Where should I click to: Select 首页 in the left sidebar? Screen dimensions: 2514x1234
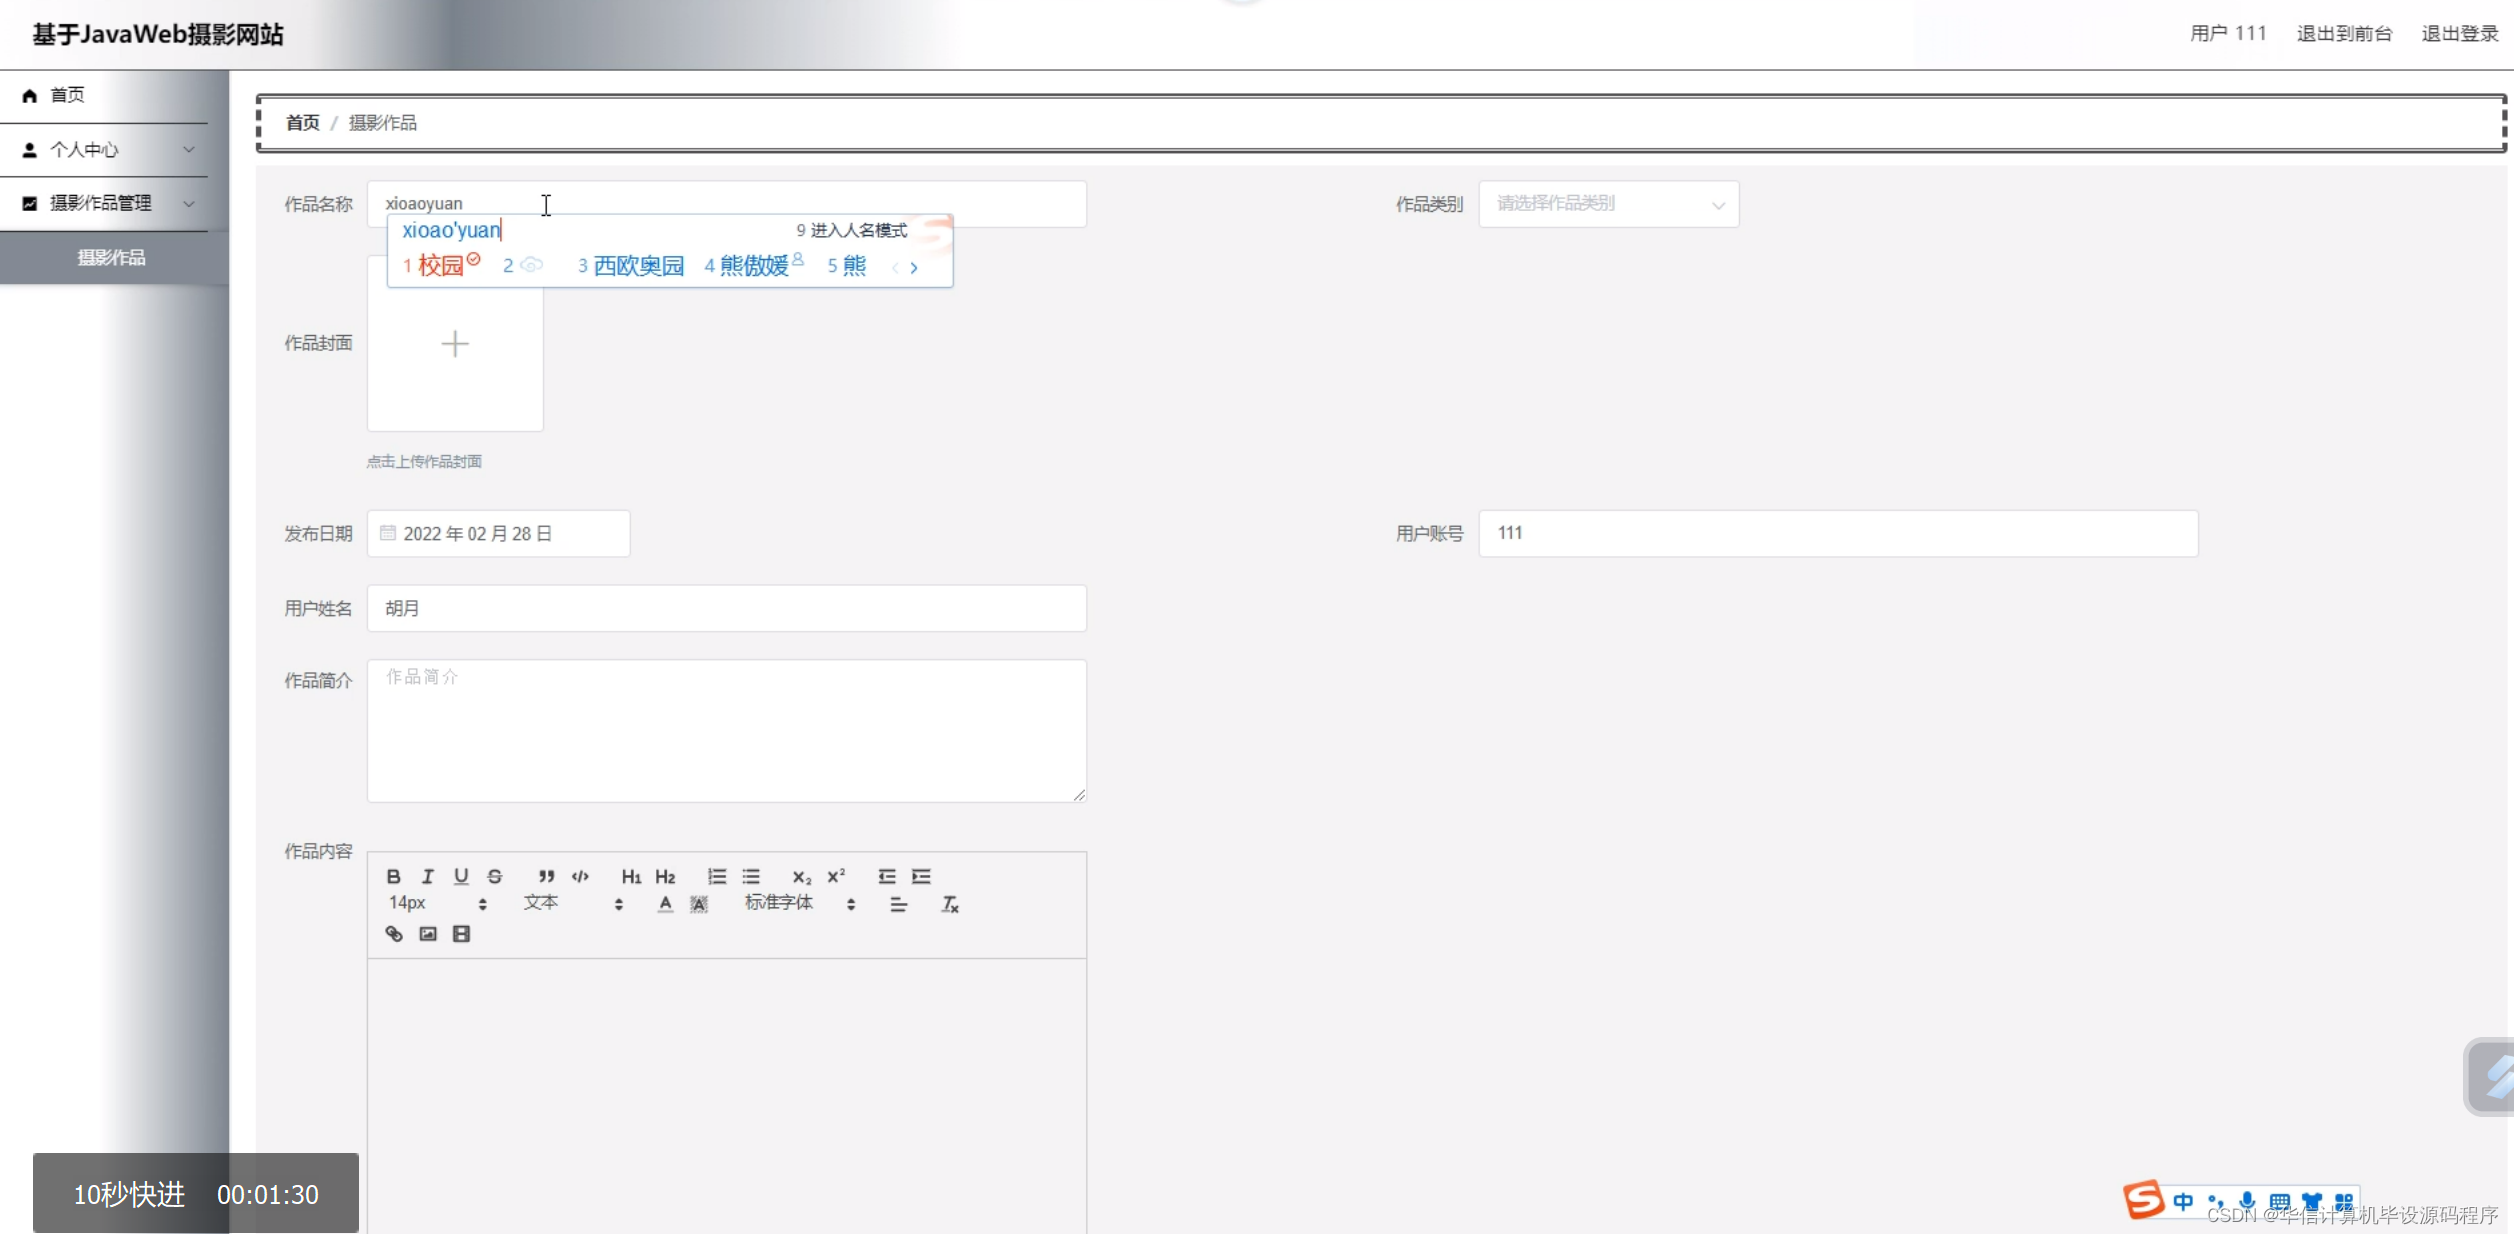coord(66,95)
